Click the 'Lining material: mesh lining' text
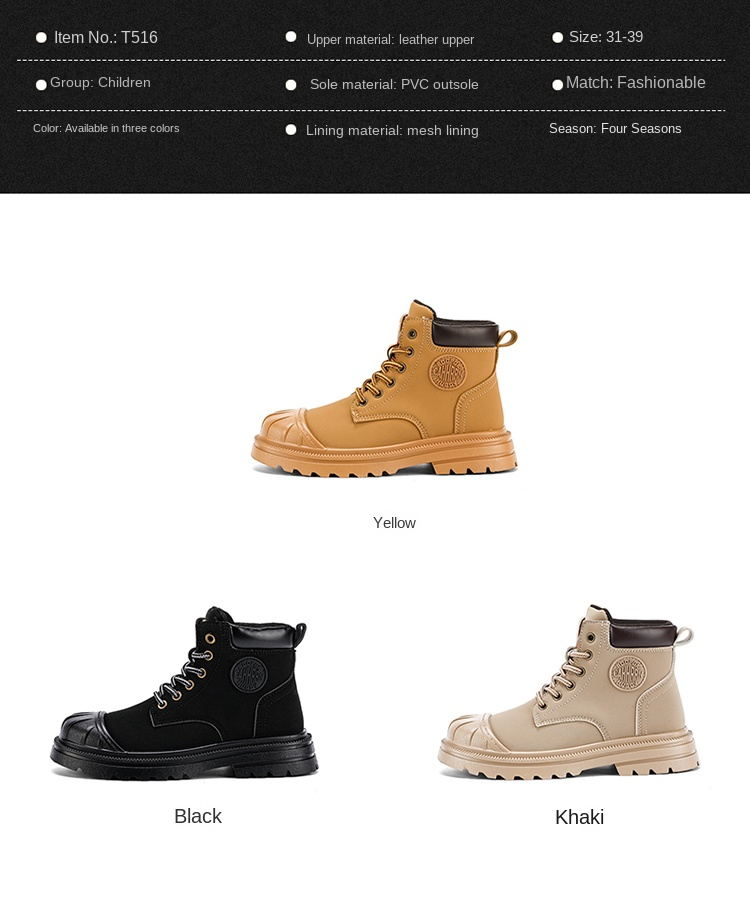The height and width of the screenshot is (907, 750). [392, 130]
